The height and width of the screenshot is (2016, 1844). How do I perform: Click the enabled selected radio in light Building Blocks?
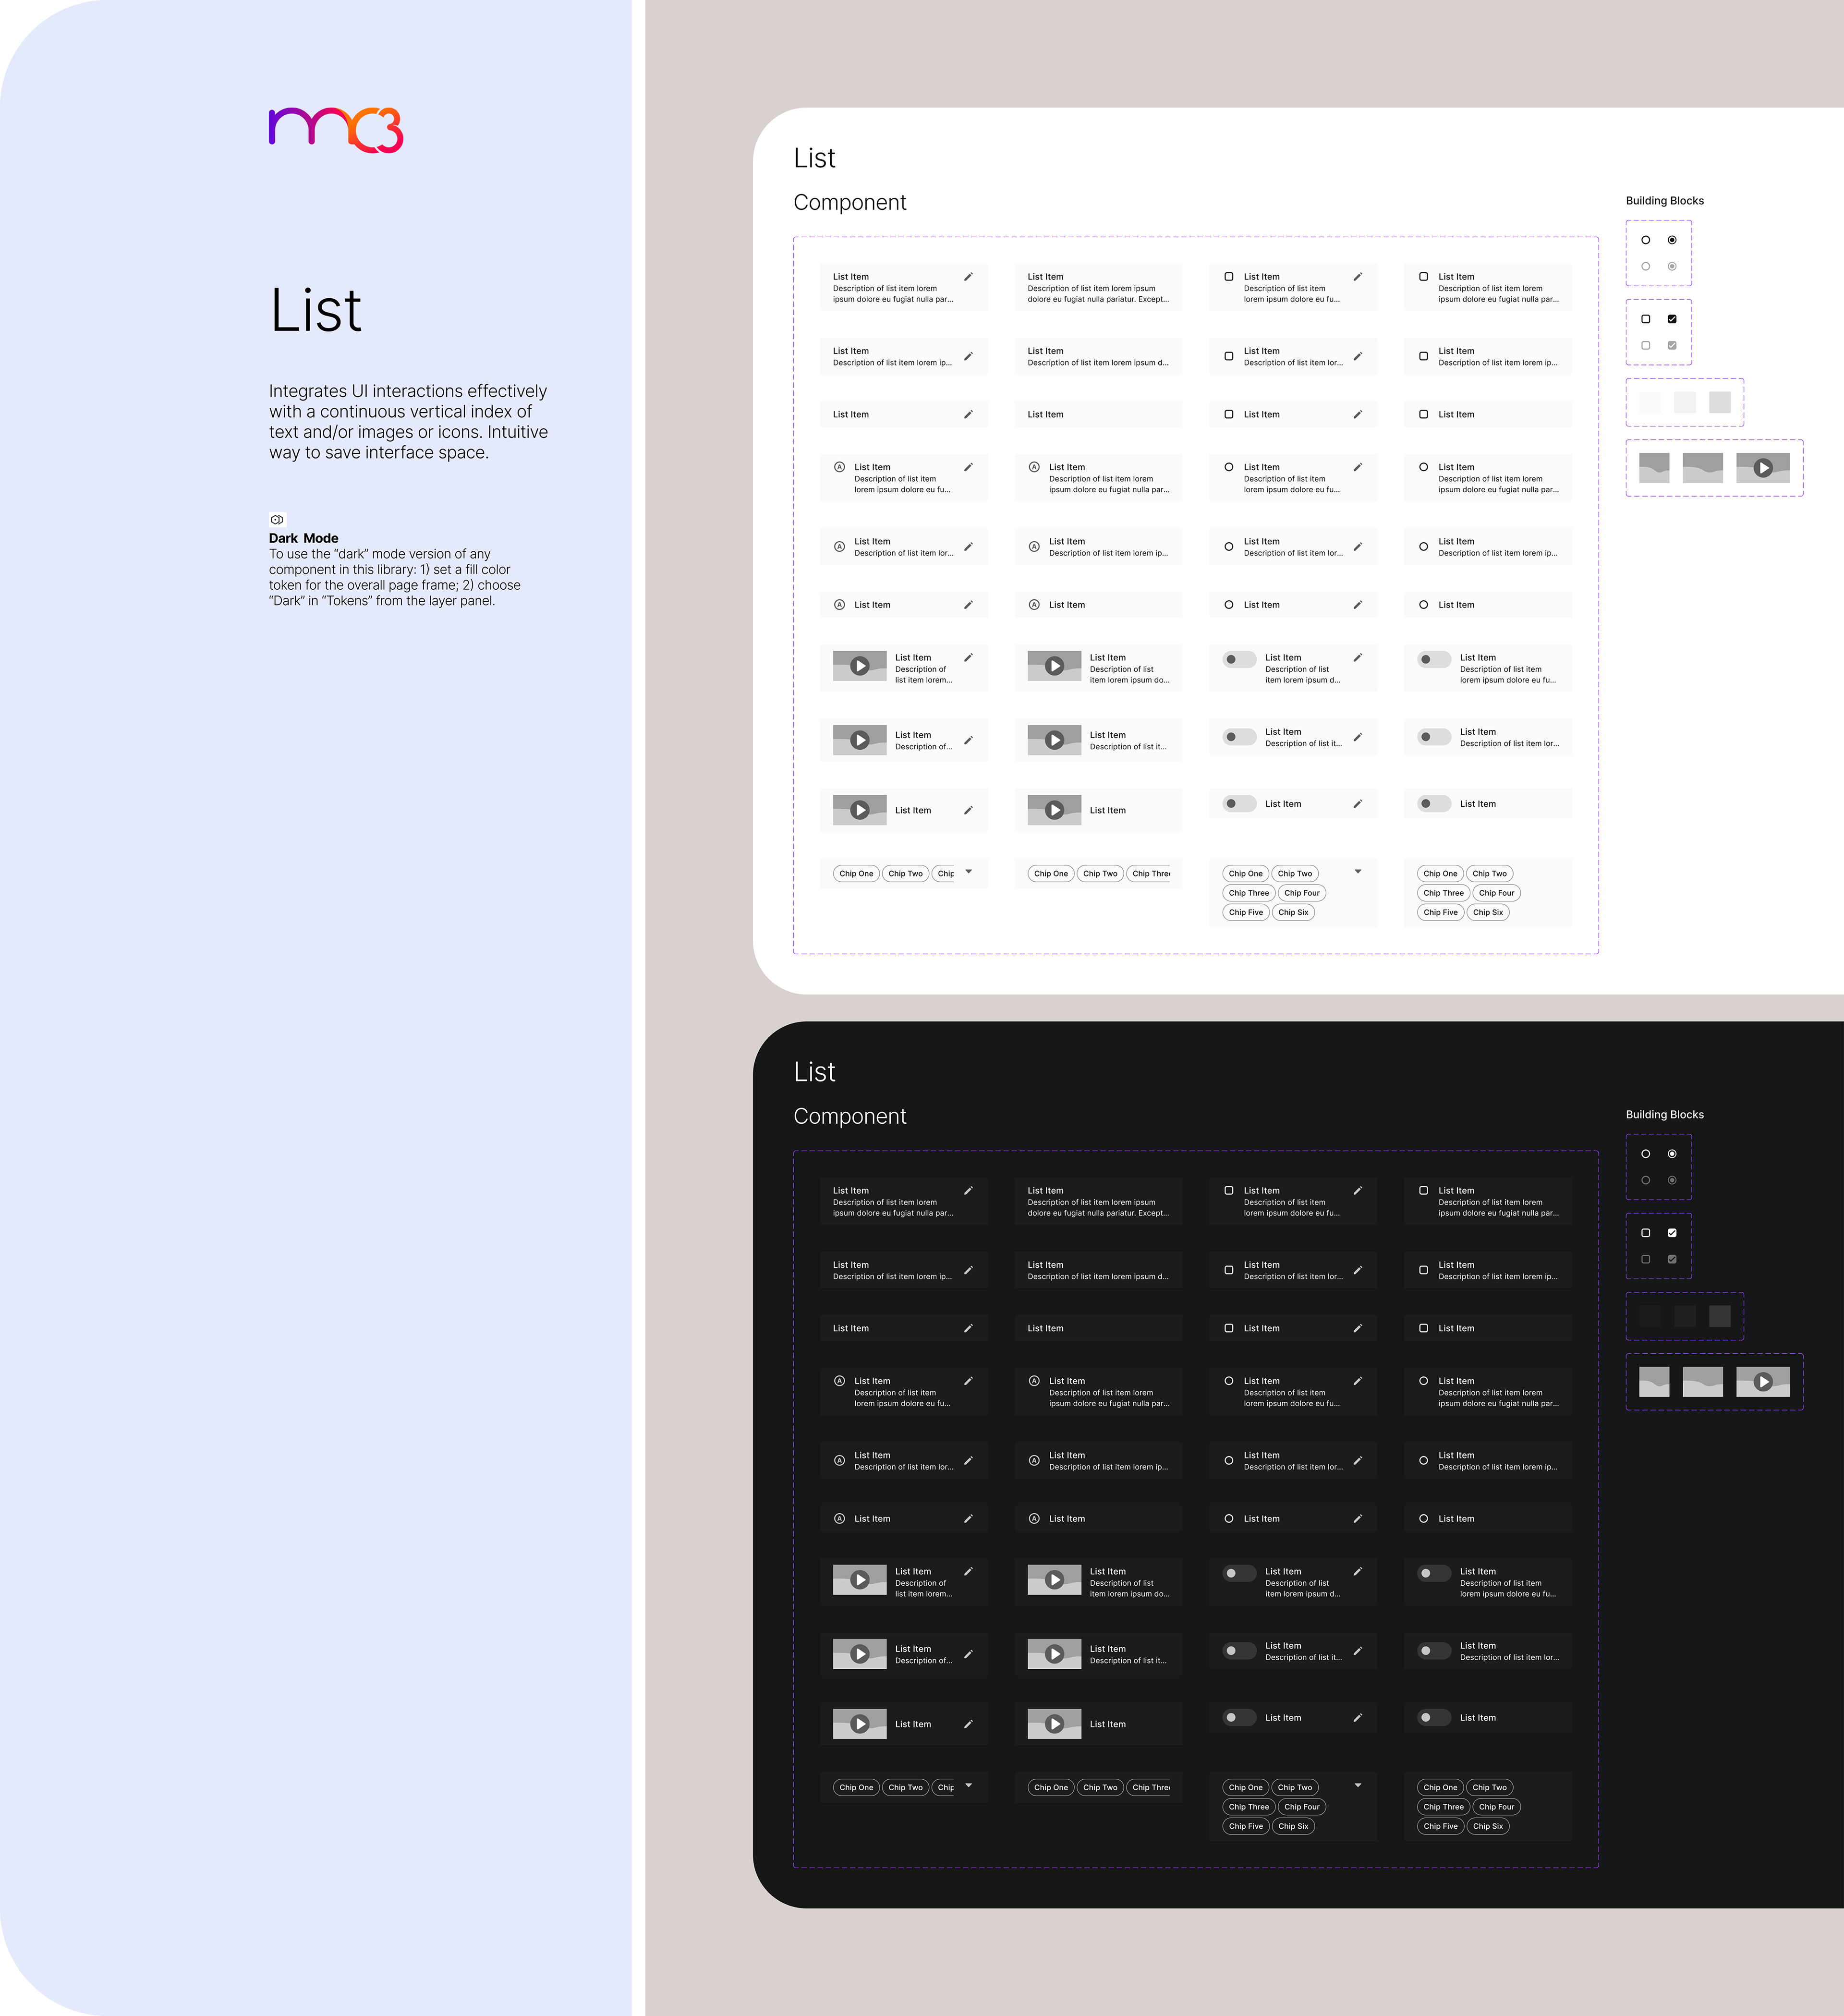[x=1672, y=240]
